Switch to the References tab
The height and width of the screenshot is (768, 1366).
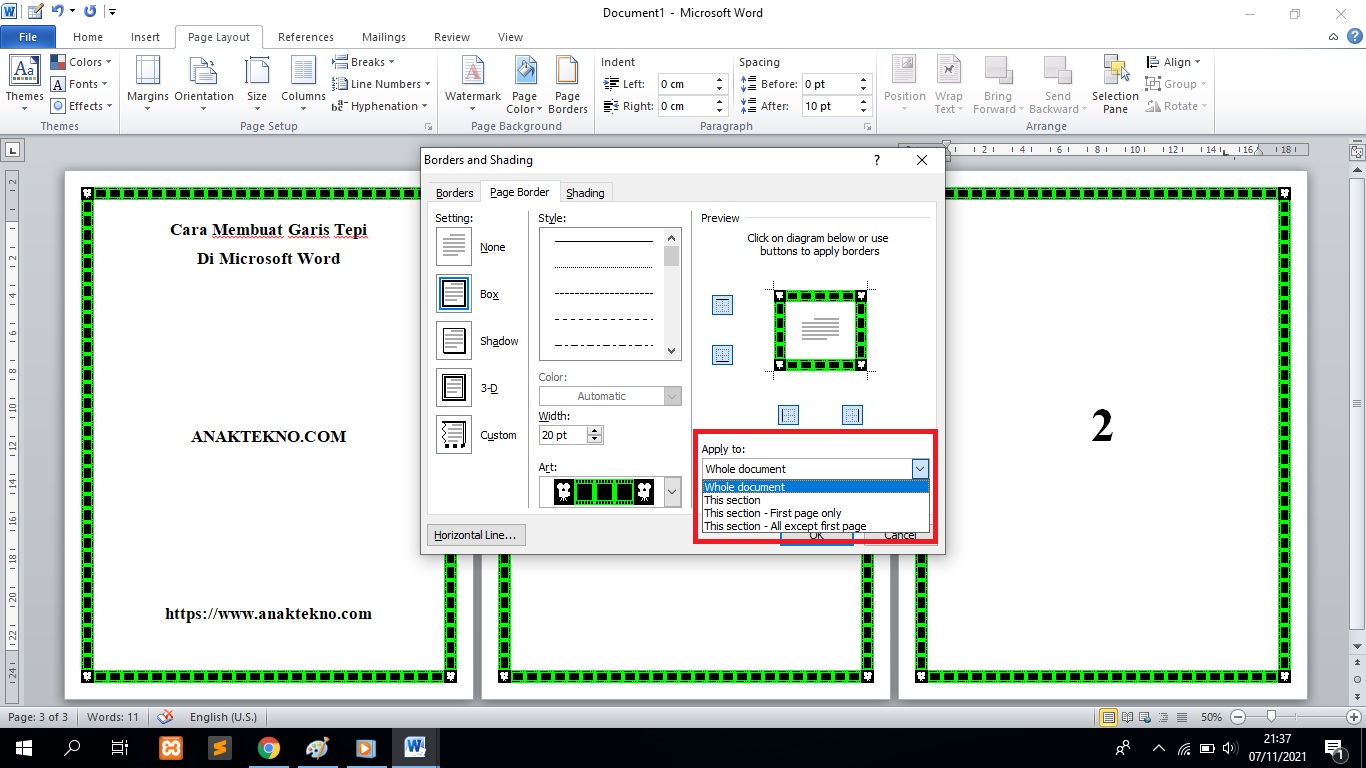tap(306, 37)
